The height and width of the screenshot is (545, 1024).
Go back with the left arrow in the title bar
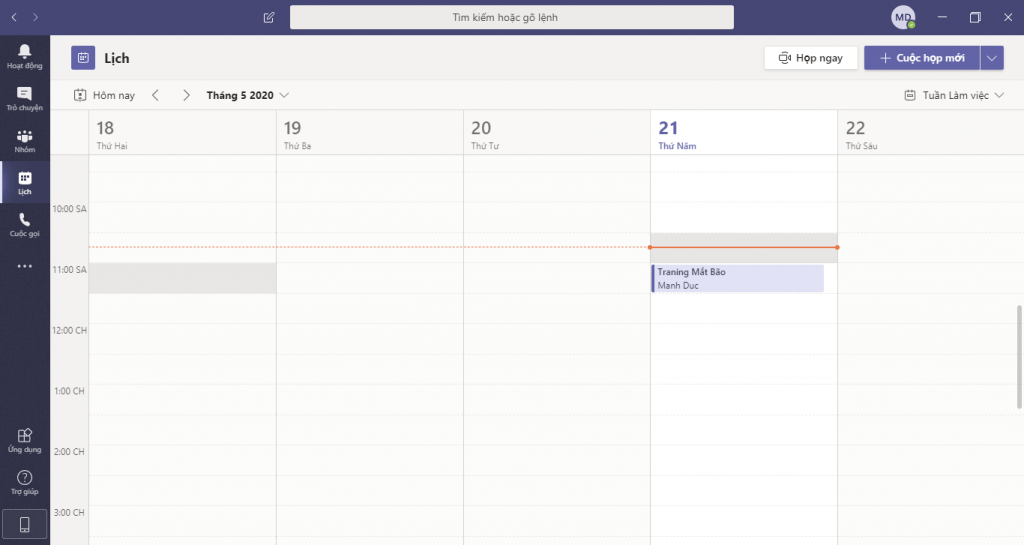(x=14, y=18)
